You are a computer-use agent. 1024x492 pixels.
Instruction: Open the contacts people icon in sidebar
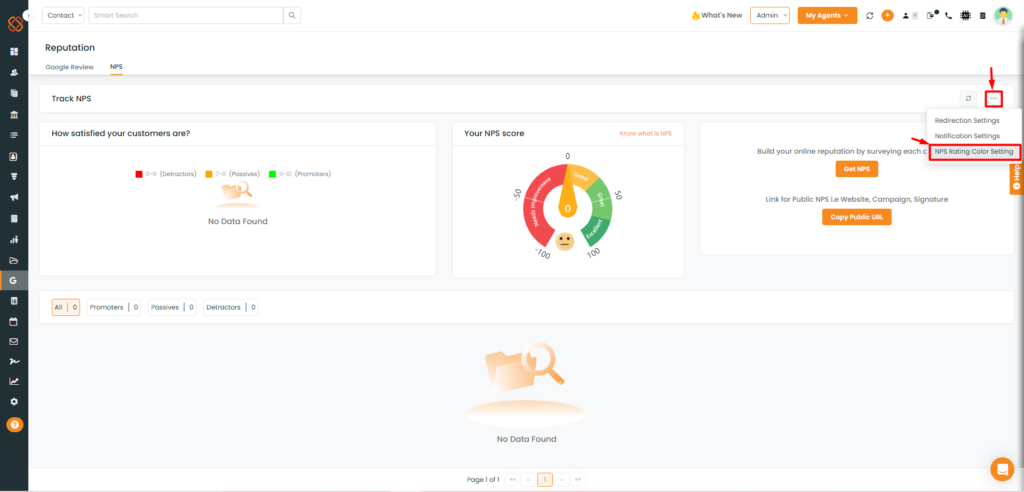[x=14, y=73]
